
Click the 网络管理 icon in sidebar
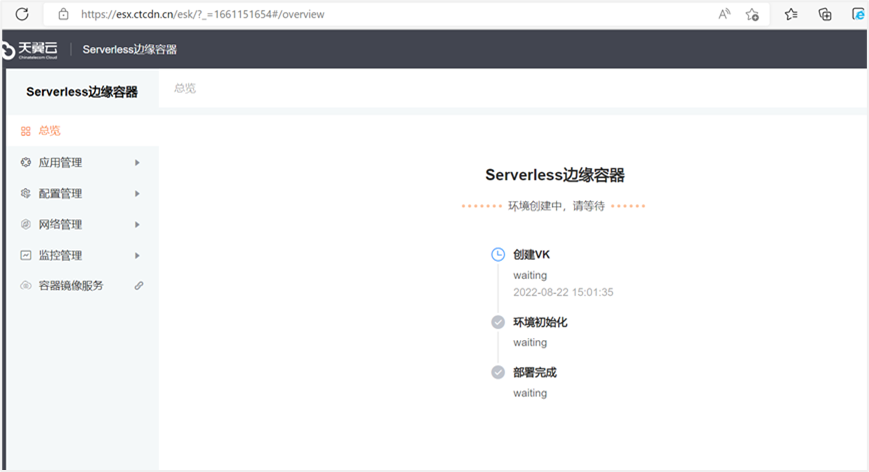point(25,224)
